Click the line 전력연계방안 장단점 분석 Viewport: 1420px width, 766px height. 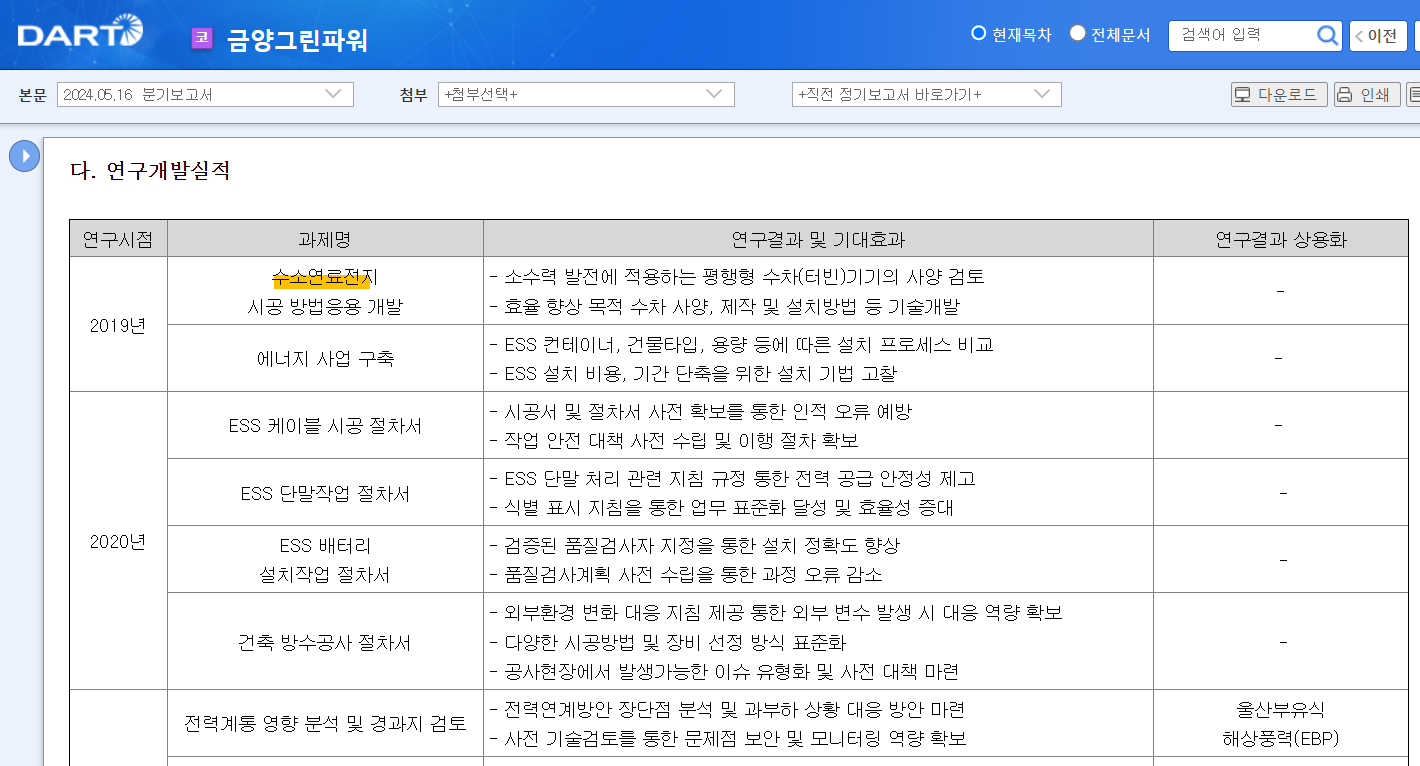pos(727,709)
